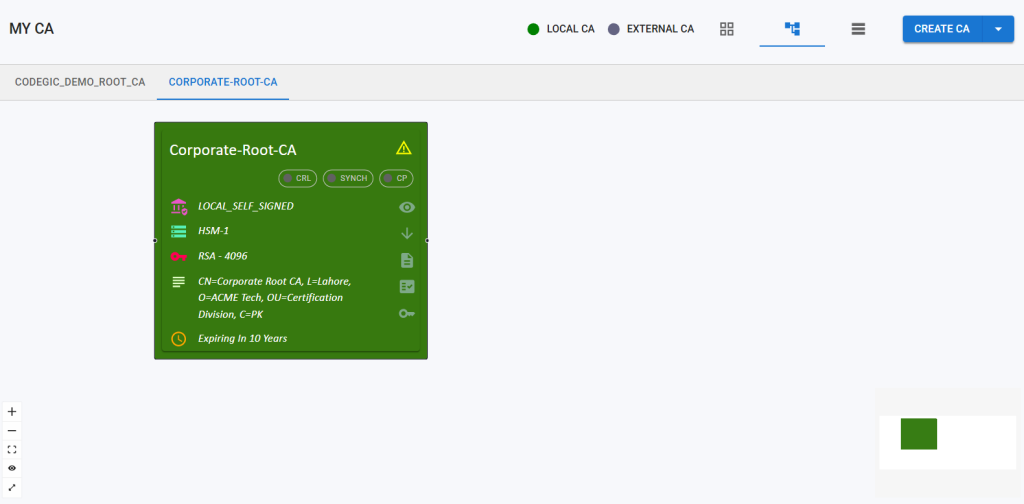Viewport: 1024px width, 504px height.
Task: Select the CORPORATE-ROOT-CA tab
Action: (x=223, y=82)
